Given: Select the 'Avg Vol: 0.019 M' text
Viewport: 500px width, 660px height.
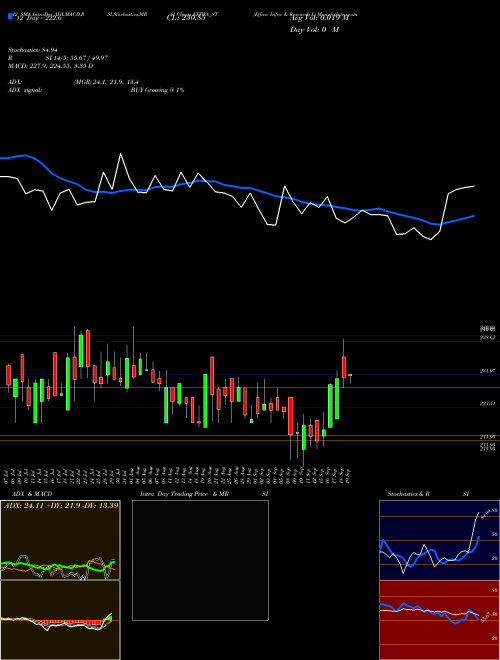Looking at the screenshot, I should click(x=319, y=18).
